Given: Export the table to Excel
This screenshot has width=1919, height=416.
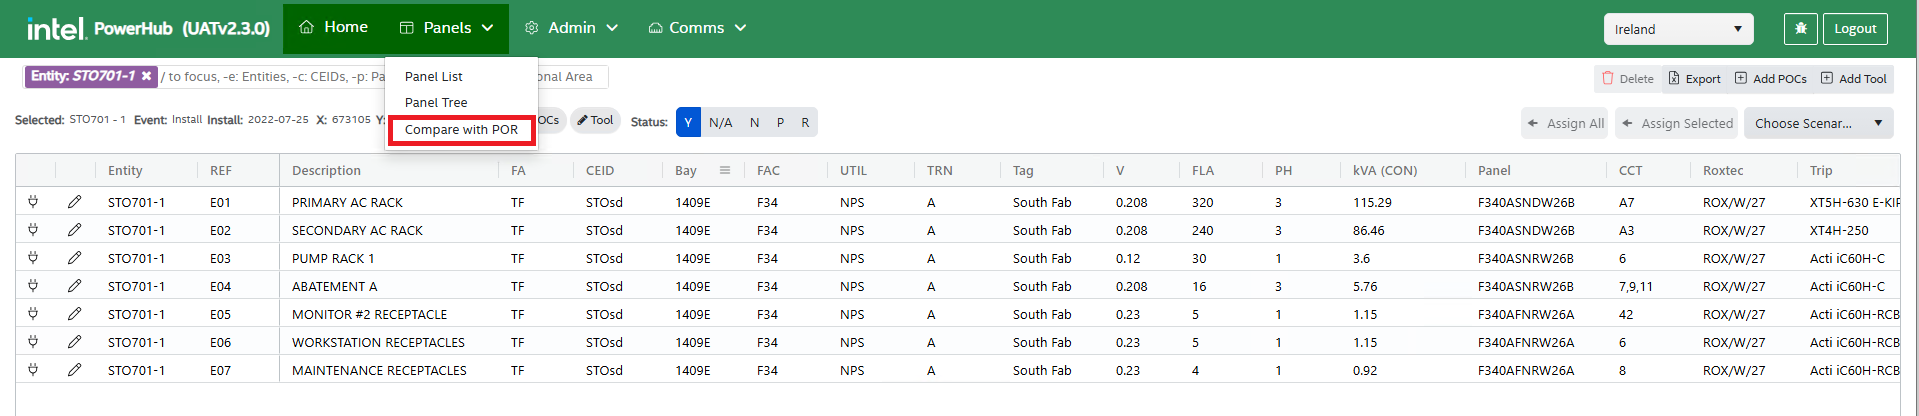Looking at the screenshot, I should pyautogui.click(x=1694, y=78).
